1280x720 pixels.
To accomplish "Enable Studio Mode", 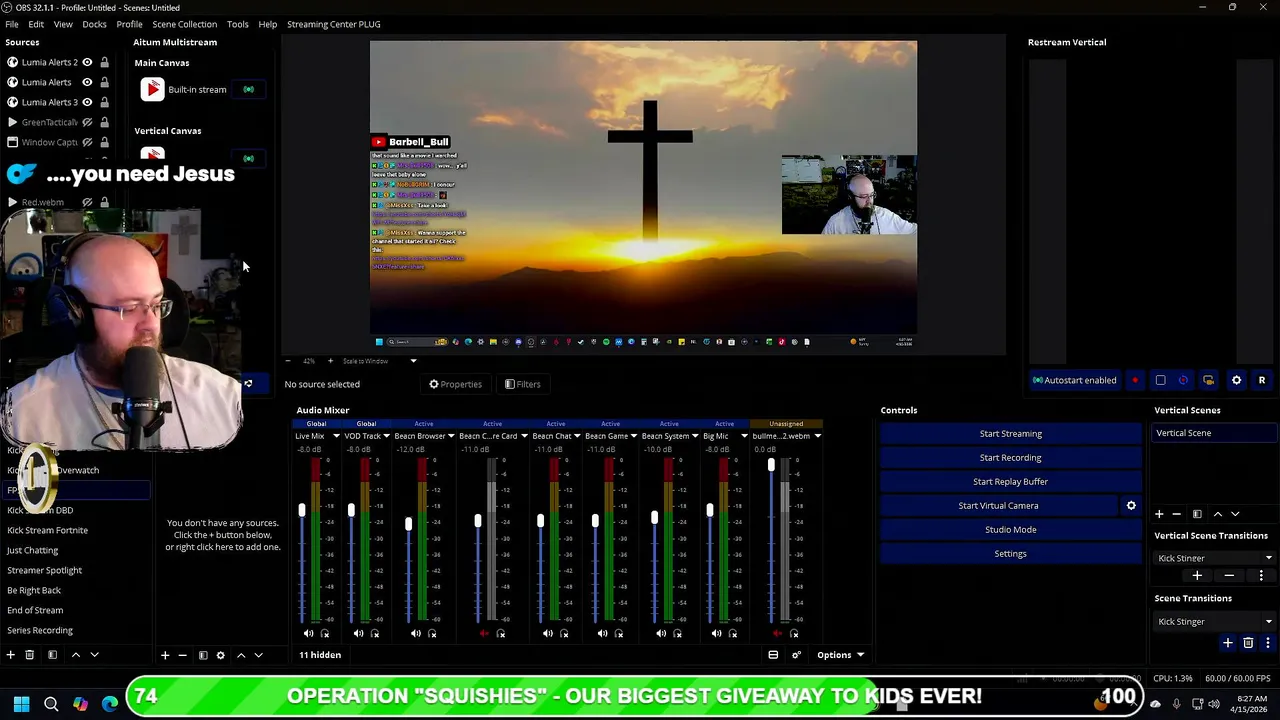I will (1011, 530).
